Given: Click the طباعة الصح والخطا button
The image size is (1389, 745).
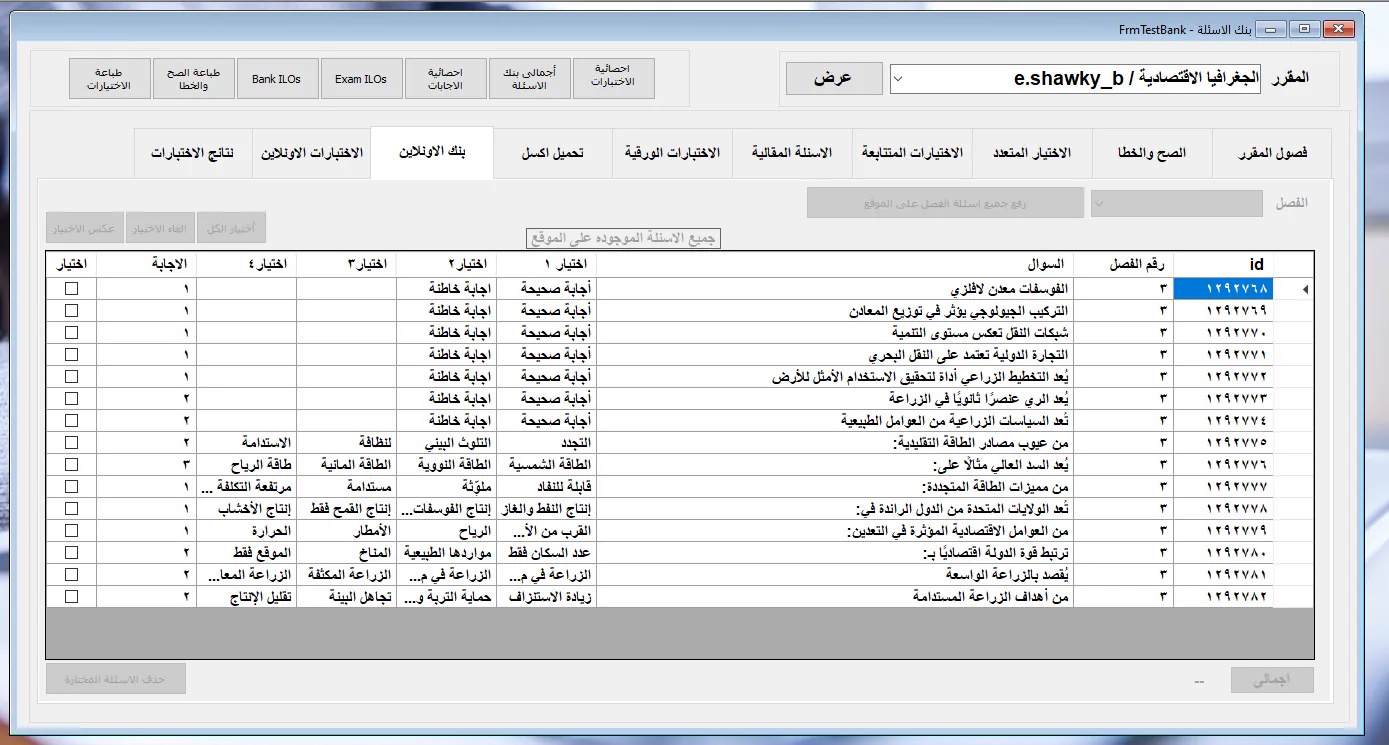Looking at the screenshot, I should tap(193, 79).
